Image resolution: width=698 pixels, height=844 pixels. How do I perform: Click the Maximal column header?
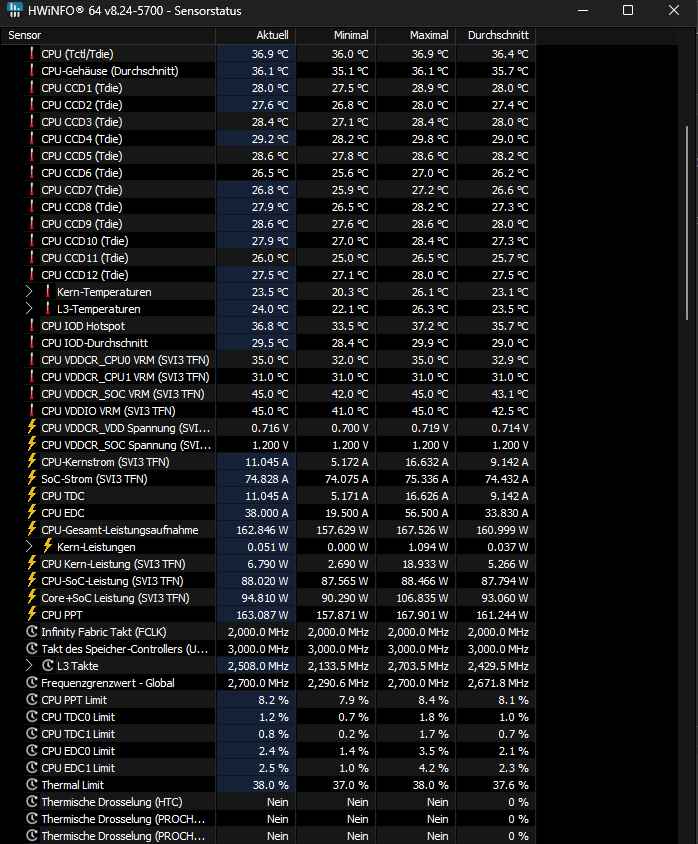415,35
